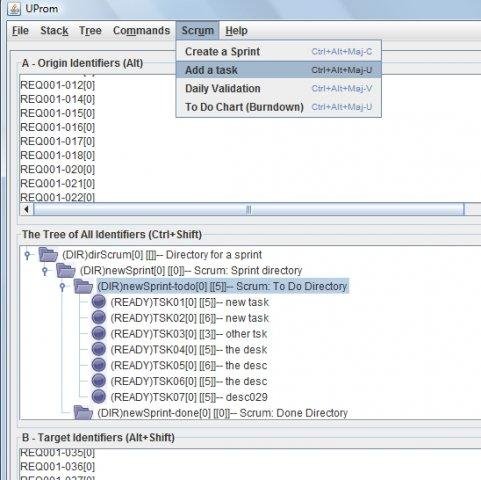Screen dimensions: 481x480
Task: Select REQ001-015[0] in Origin Identifiers
Action: [57, 113]
